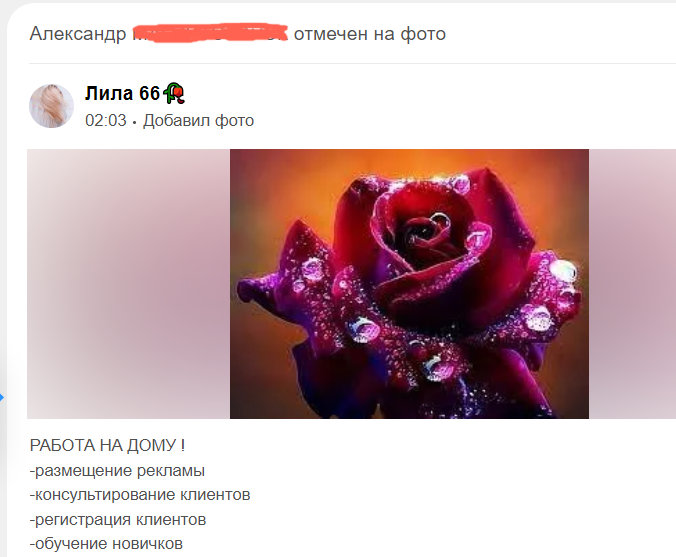Click the red-scribbled surname in the header
Viewport: 676px width, 557px height.
point(210,32)
